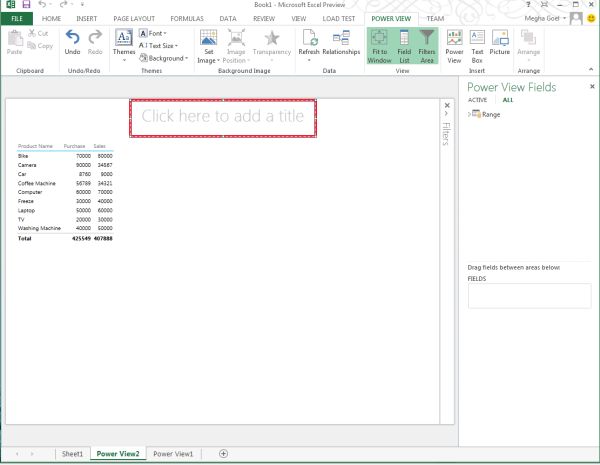The image size is (600, 465).
Task: Show ALL fields list
Action: point(508,100)
